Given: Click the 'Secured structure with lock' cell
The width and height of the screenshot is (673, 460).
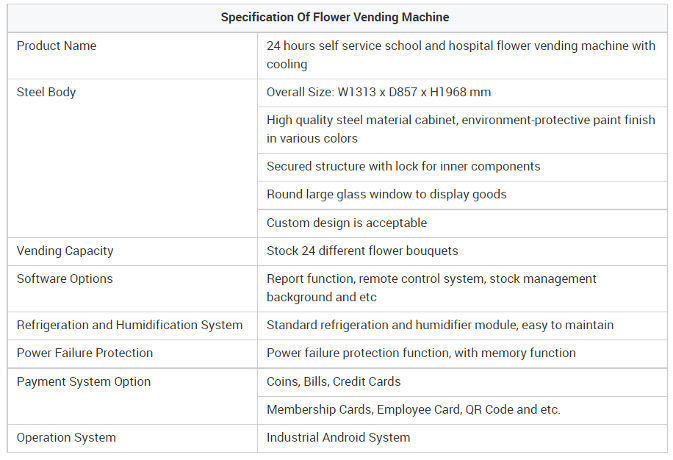Looking at the screenshot, I should click(x=403, y=166).
